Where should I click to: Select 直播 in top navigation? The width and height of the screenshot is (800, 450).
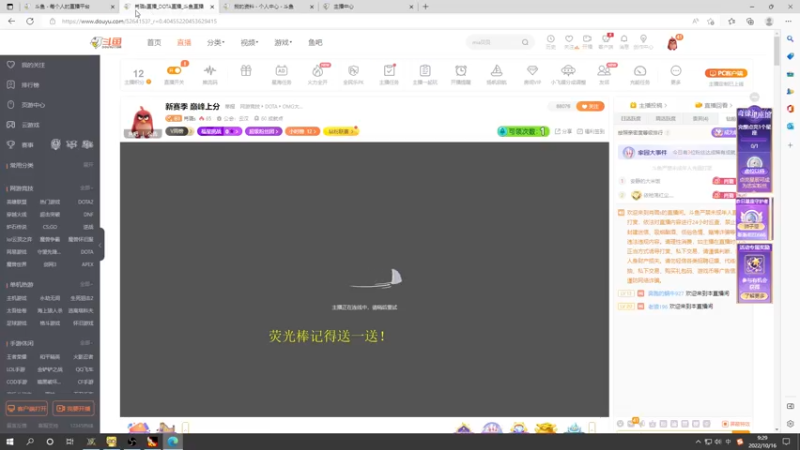tap(184, 42)
